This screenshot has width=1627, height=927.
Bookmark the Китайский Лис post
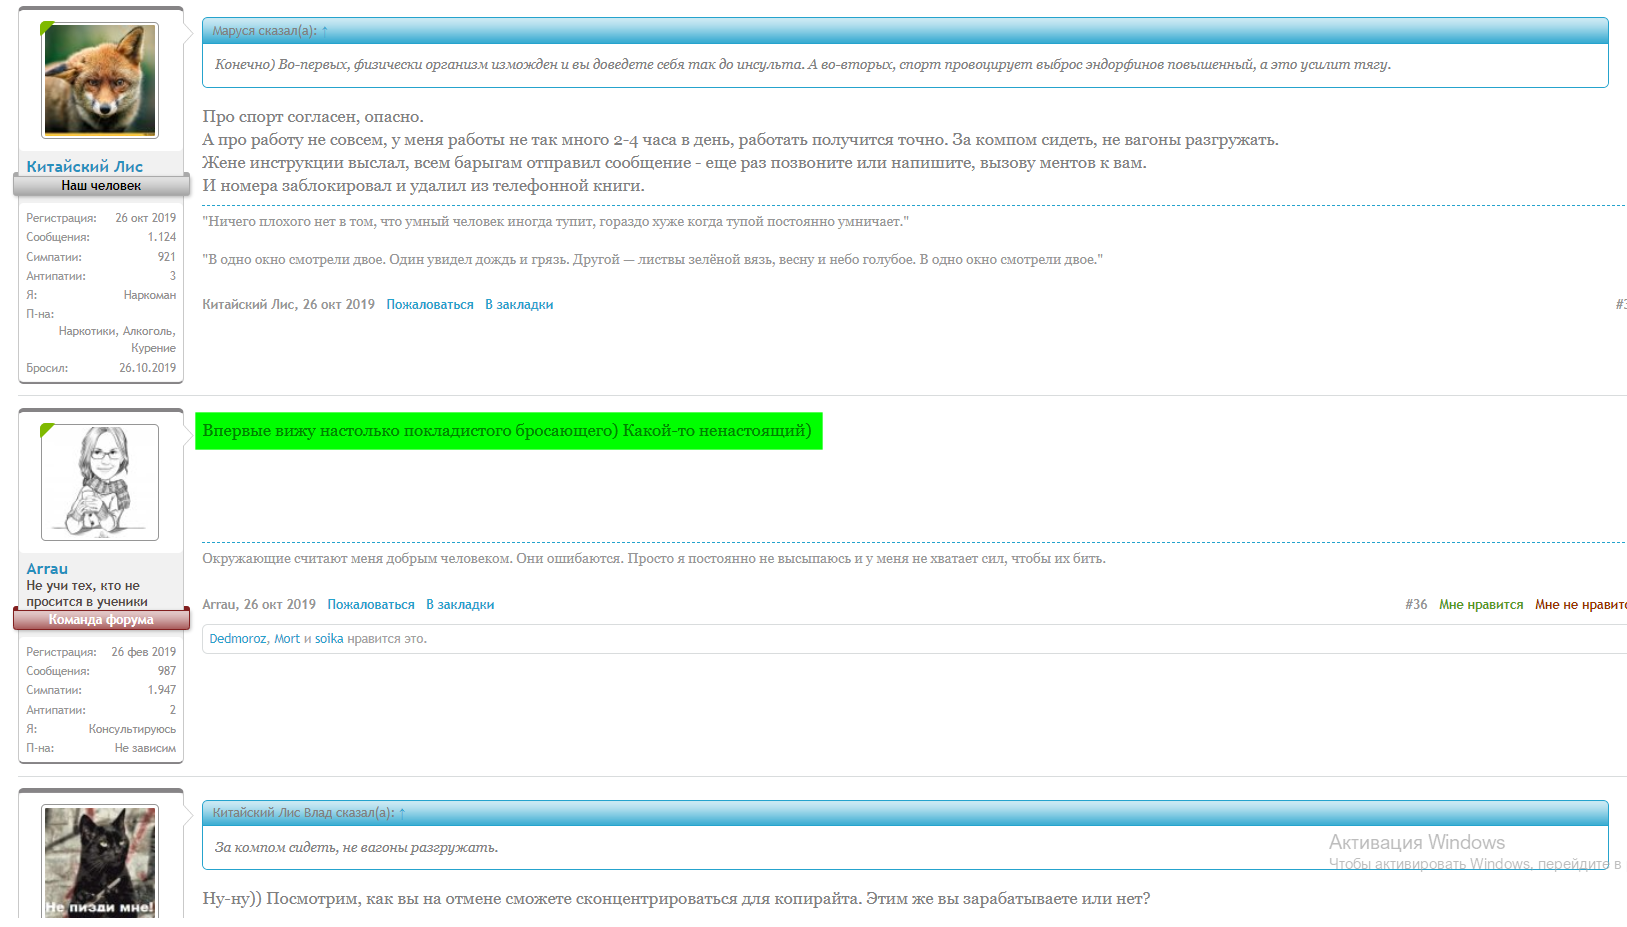(519, 305)
